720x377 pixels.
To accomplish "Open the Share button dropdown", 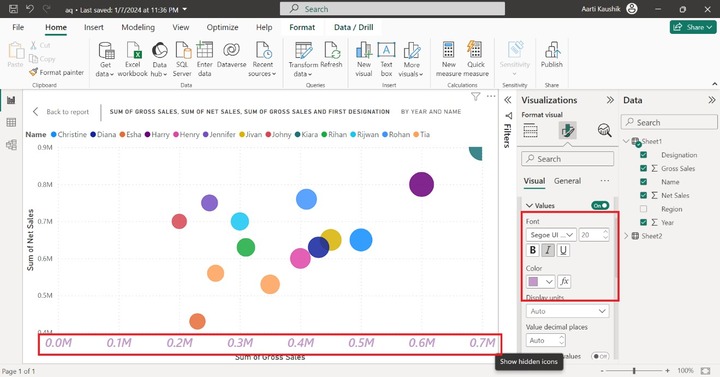I will click(x=693, y=27).
